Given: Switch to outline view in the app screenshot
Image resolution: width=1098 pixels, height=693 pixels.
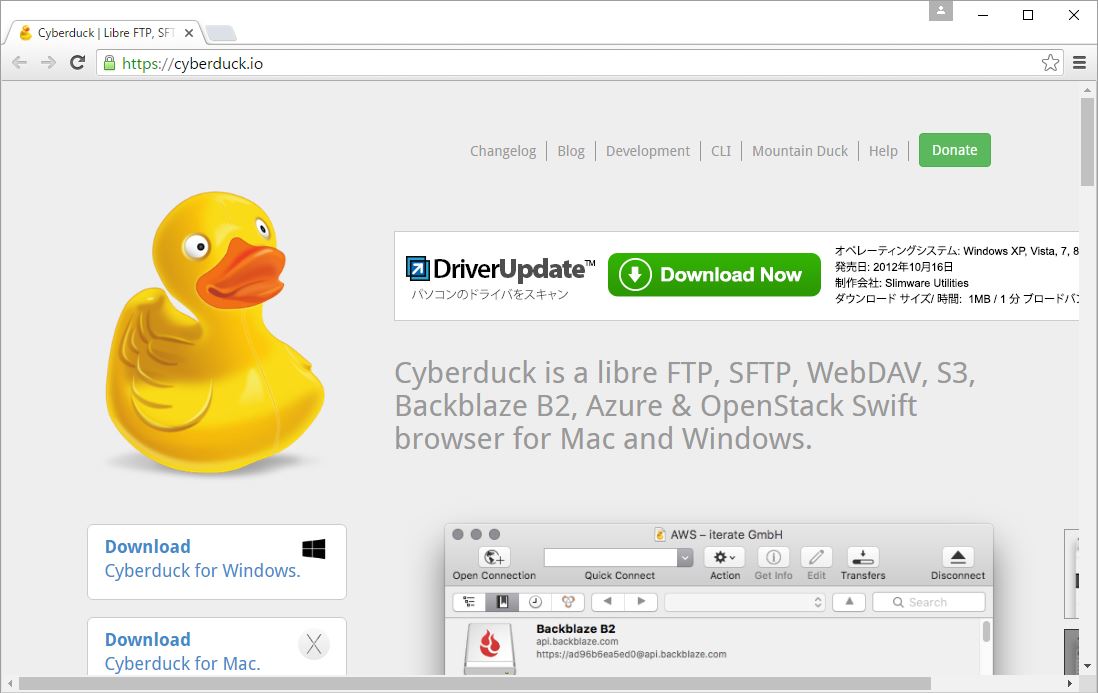Looking at the screenshot, I should point(469,602).
